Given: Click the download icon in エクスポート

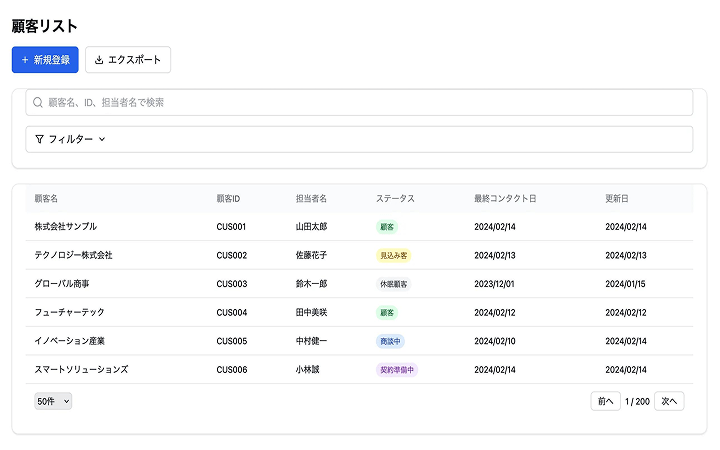Looking at the screenshot, I should click(99, 60).
